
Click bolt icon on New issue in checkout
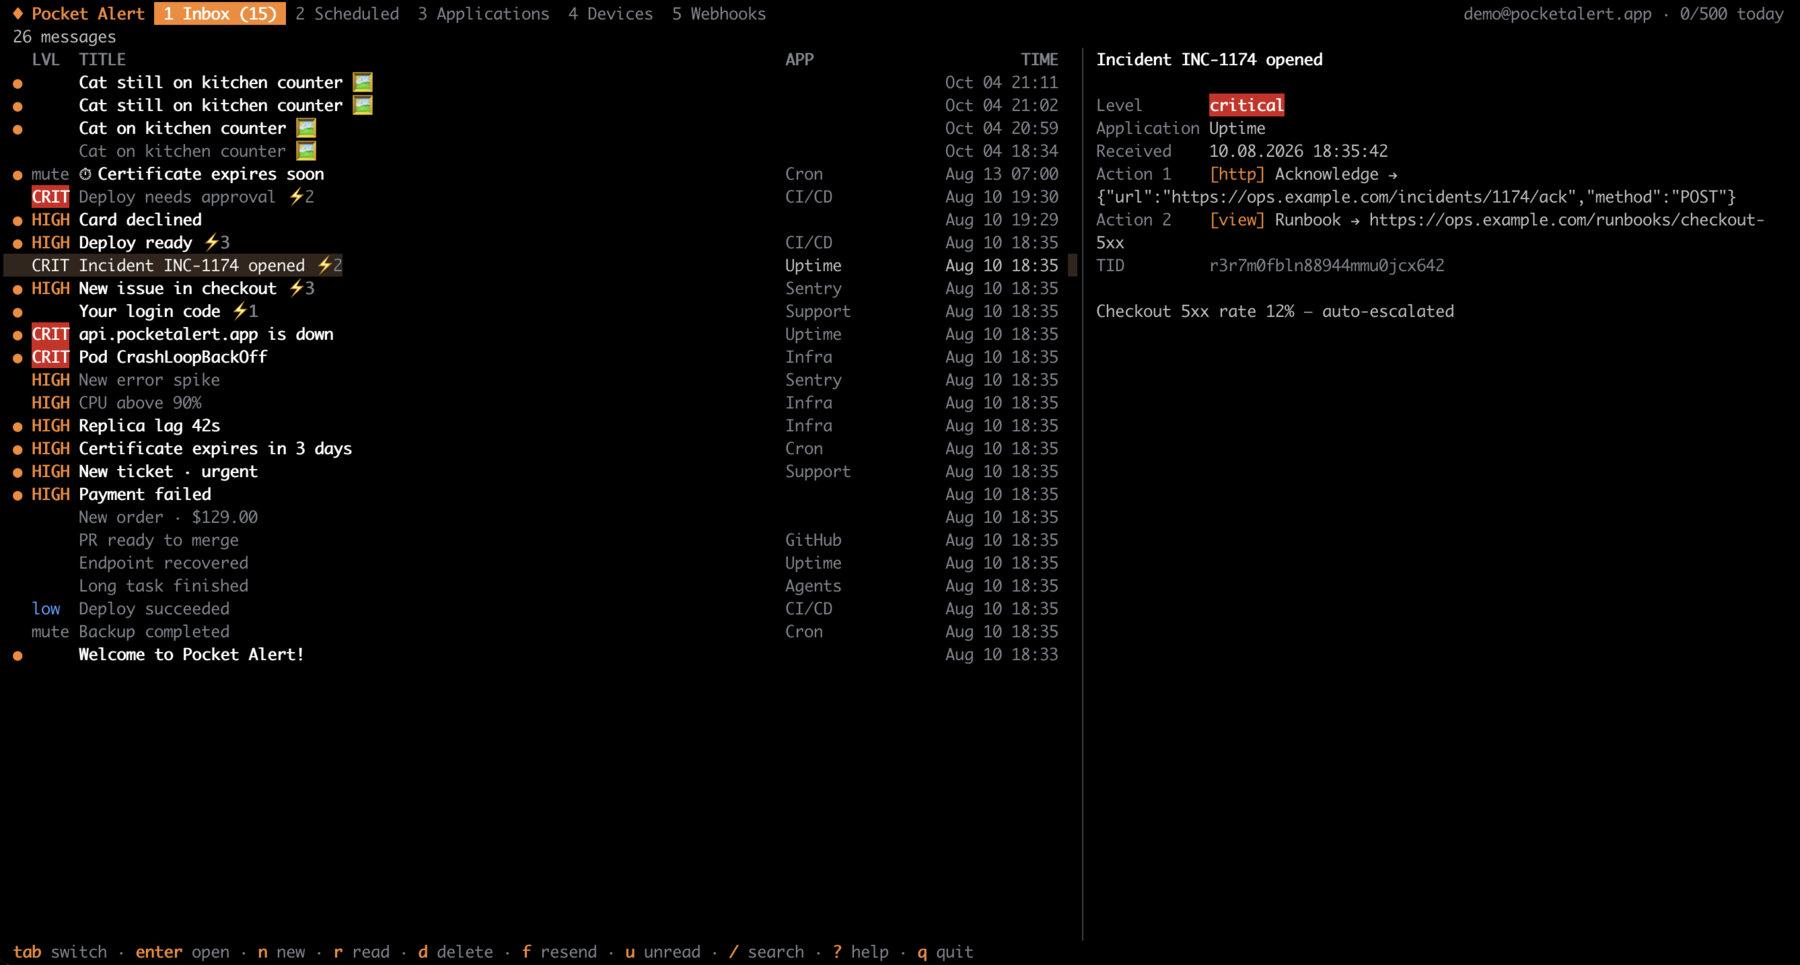[296, 288]
